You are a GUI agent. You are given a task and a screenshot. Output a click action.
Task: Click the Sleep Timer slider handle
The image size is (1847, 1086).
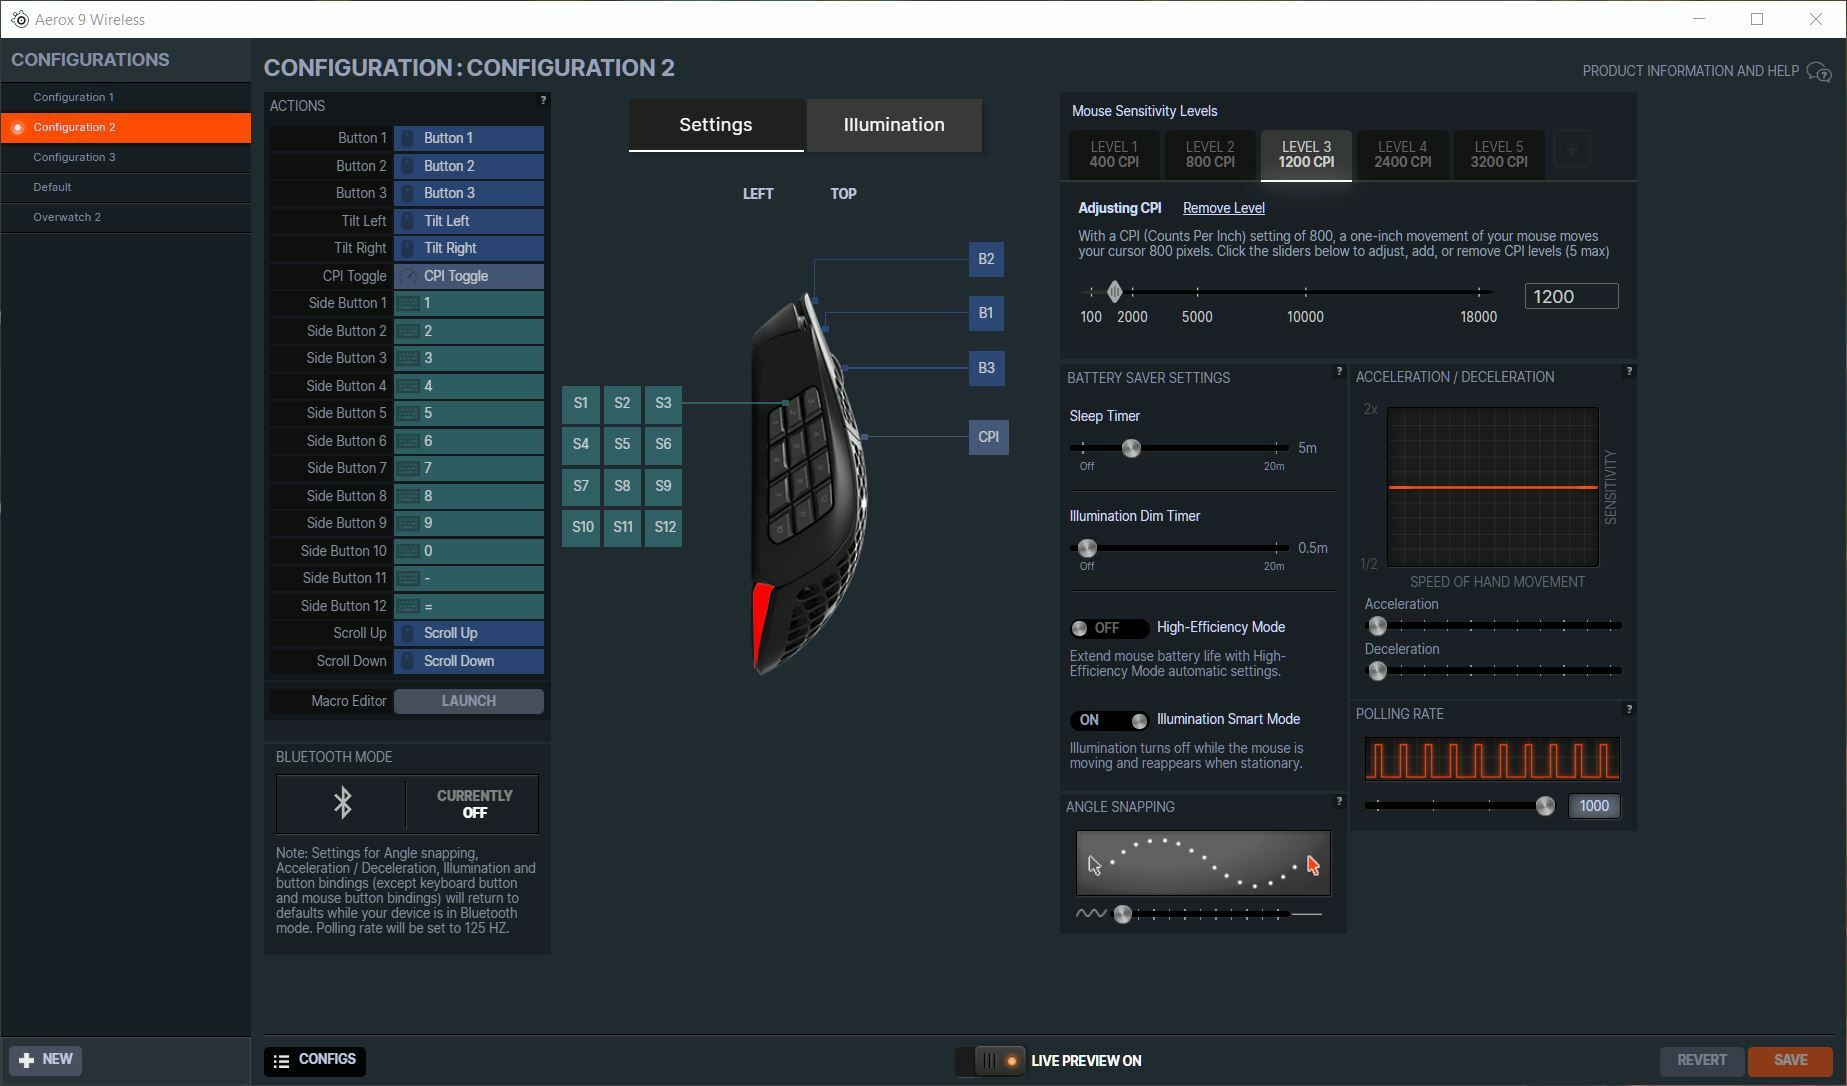coord(1131,449)
